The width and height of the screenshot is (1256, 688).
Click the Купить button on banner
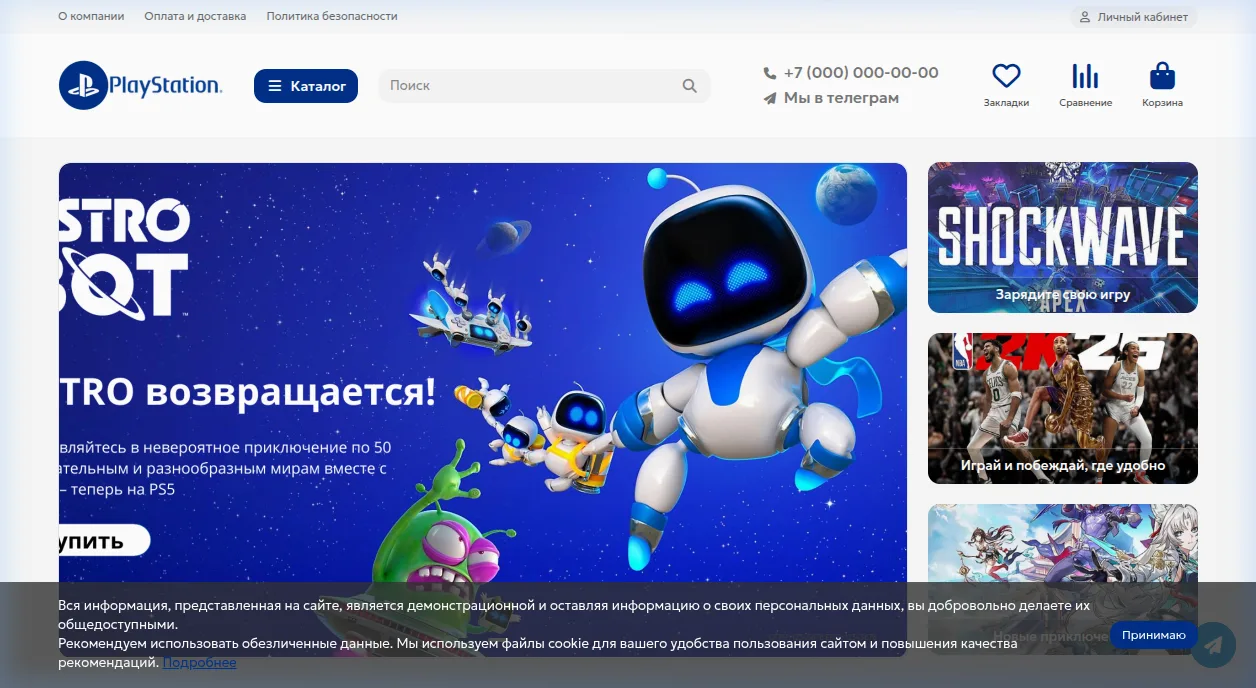click(104, 541)
